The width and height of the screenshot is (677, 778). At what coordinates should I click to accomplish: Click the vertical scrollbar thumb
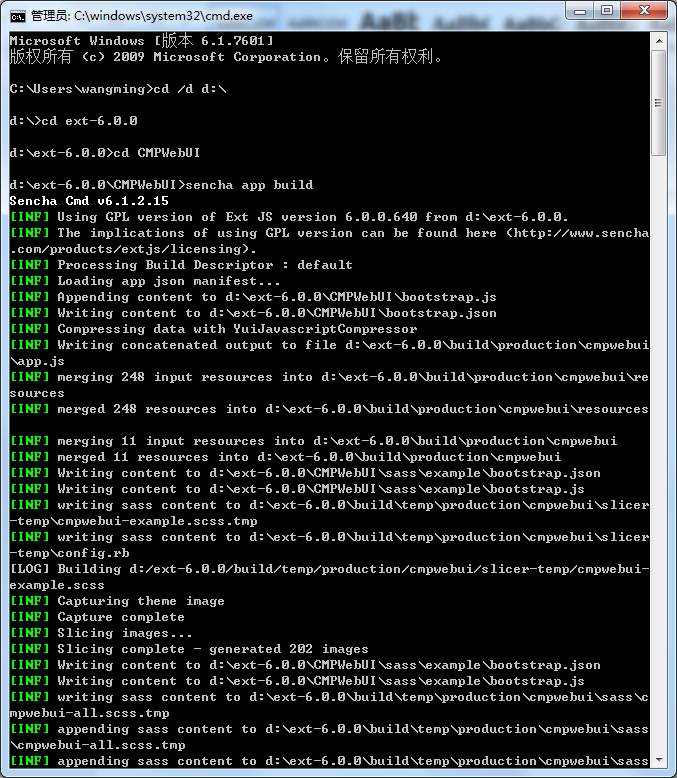(659, 103)
